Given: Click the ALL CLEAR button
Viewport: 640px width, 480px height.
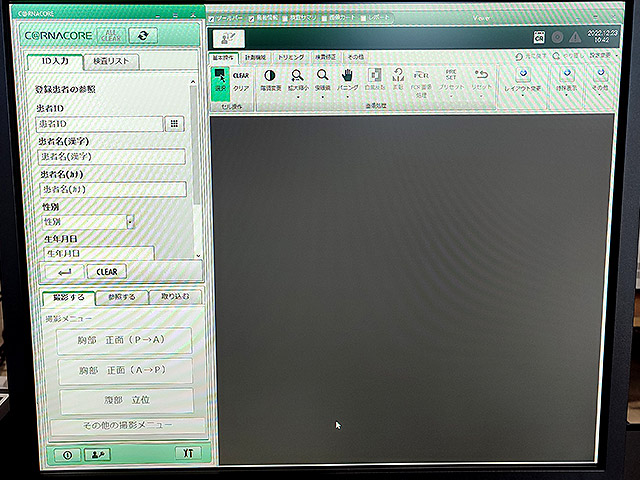Looking at the screenshot, I should pos(111,36).
